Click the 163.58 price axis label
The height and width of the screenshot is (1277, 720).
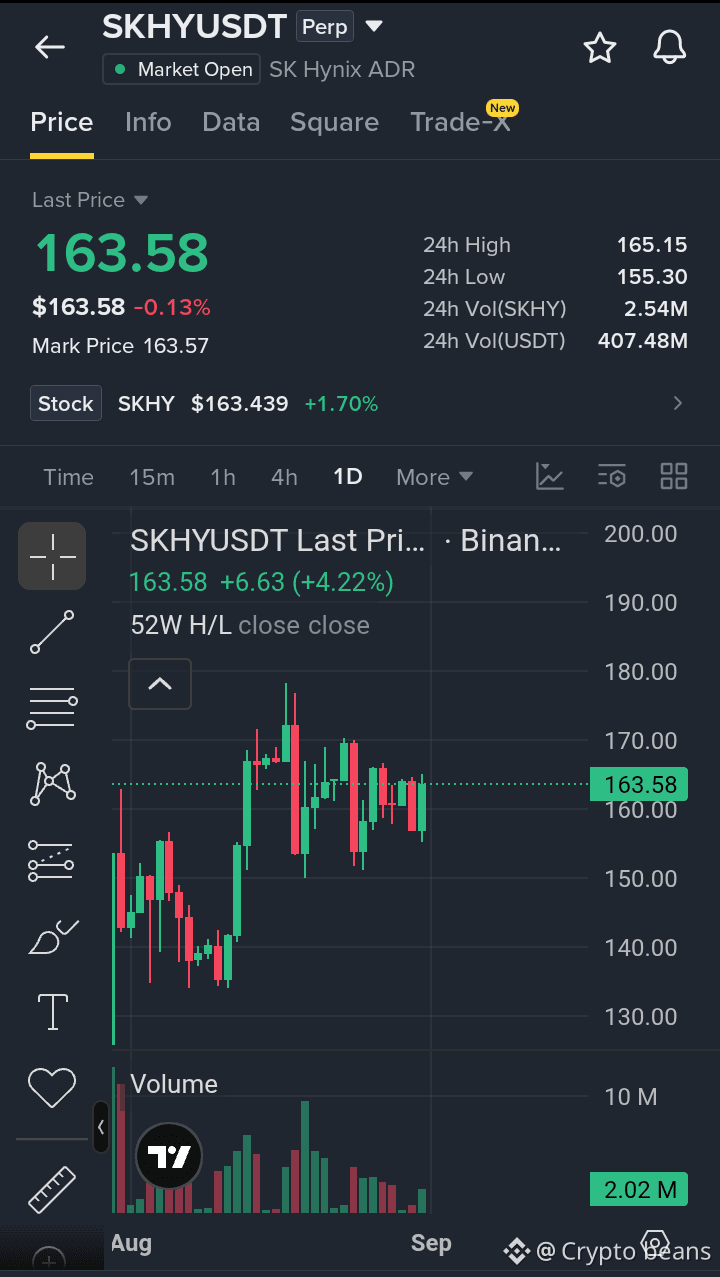coord(639,784)
